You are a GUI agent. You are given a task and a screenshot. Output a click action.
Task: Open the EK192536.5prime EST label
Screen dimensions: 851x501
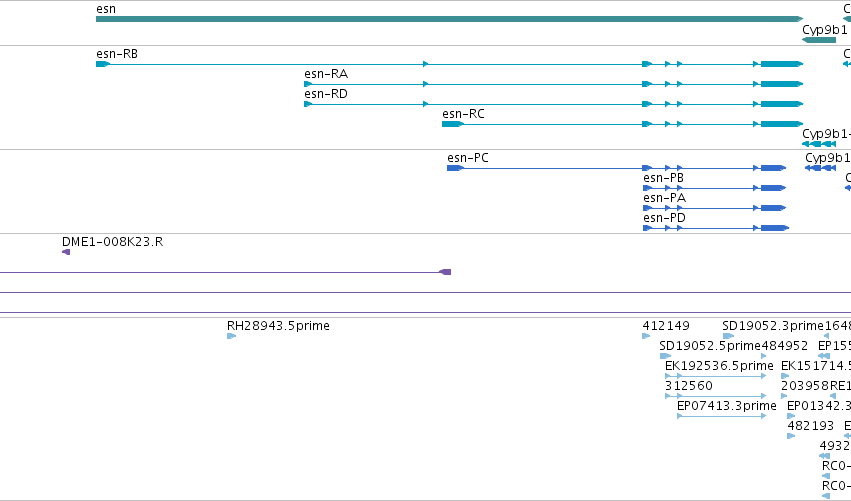(x=719, y=366)
